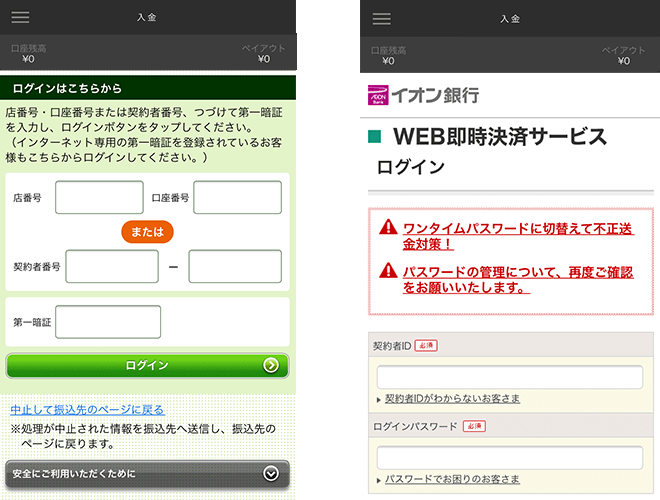Screen dimensions: 660x500
Task: Click ペイアウト ¥0 on Aeon screen
Action: coord(624,56)
